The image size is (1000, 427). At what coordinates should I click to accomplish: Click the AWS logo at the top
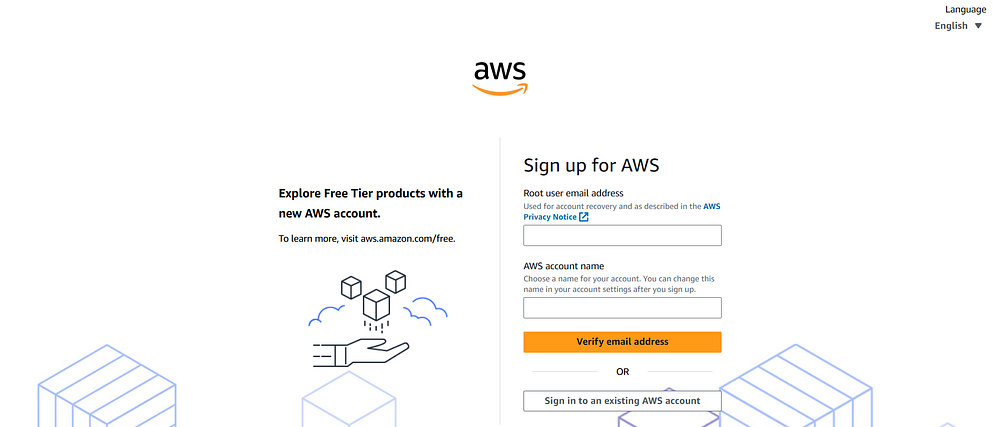tap(500, 77)
